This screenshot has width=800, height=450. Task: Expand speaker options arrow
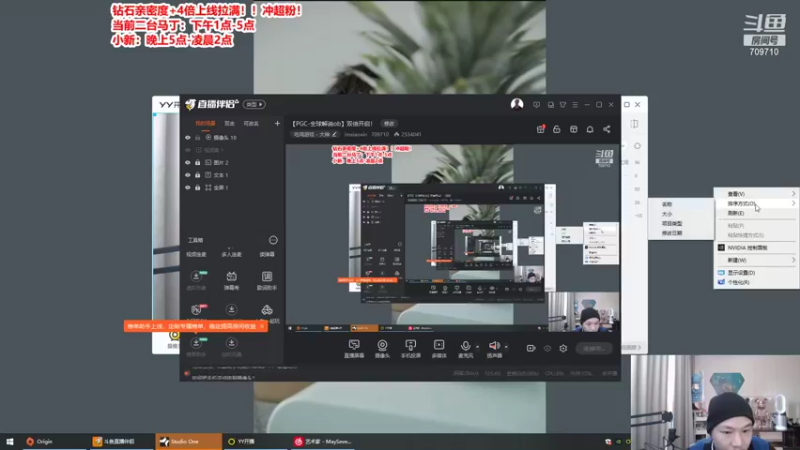[506, 347]
